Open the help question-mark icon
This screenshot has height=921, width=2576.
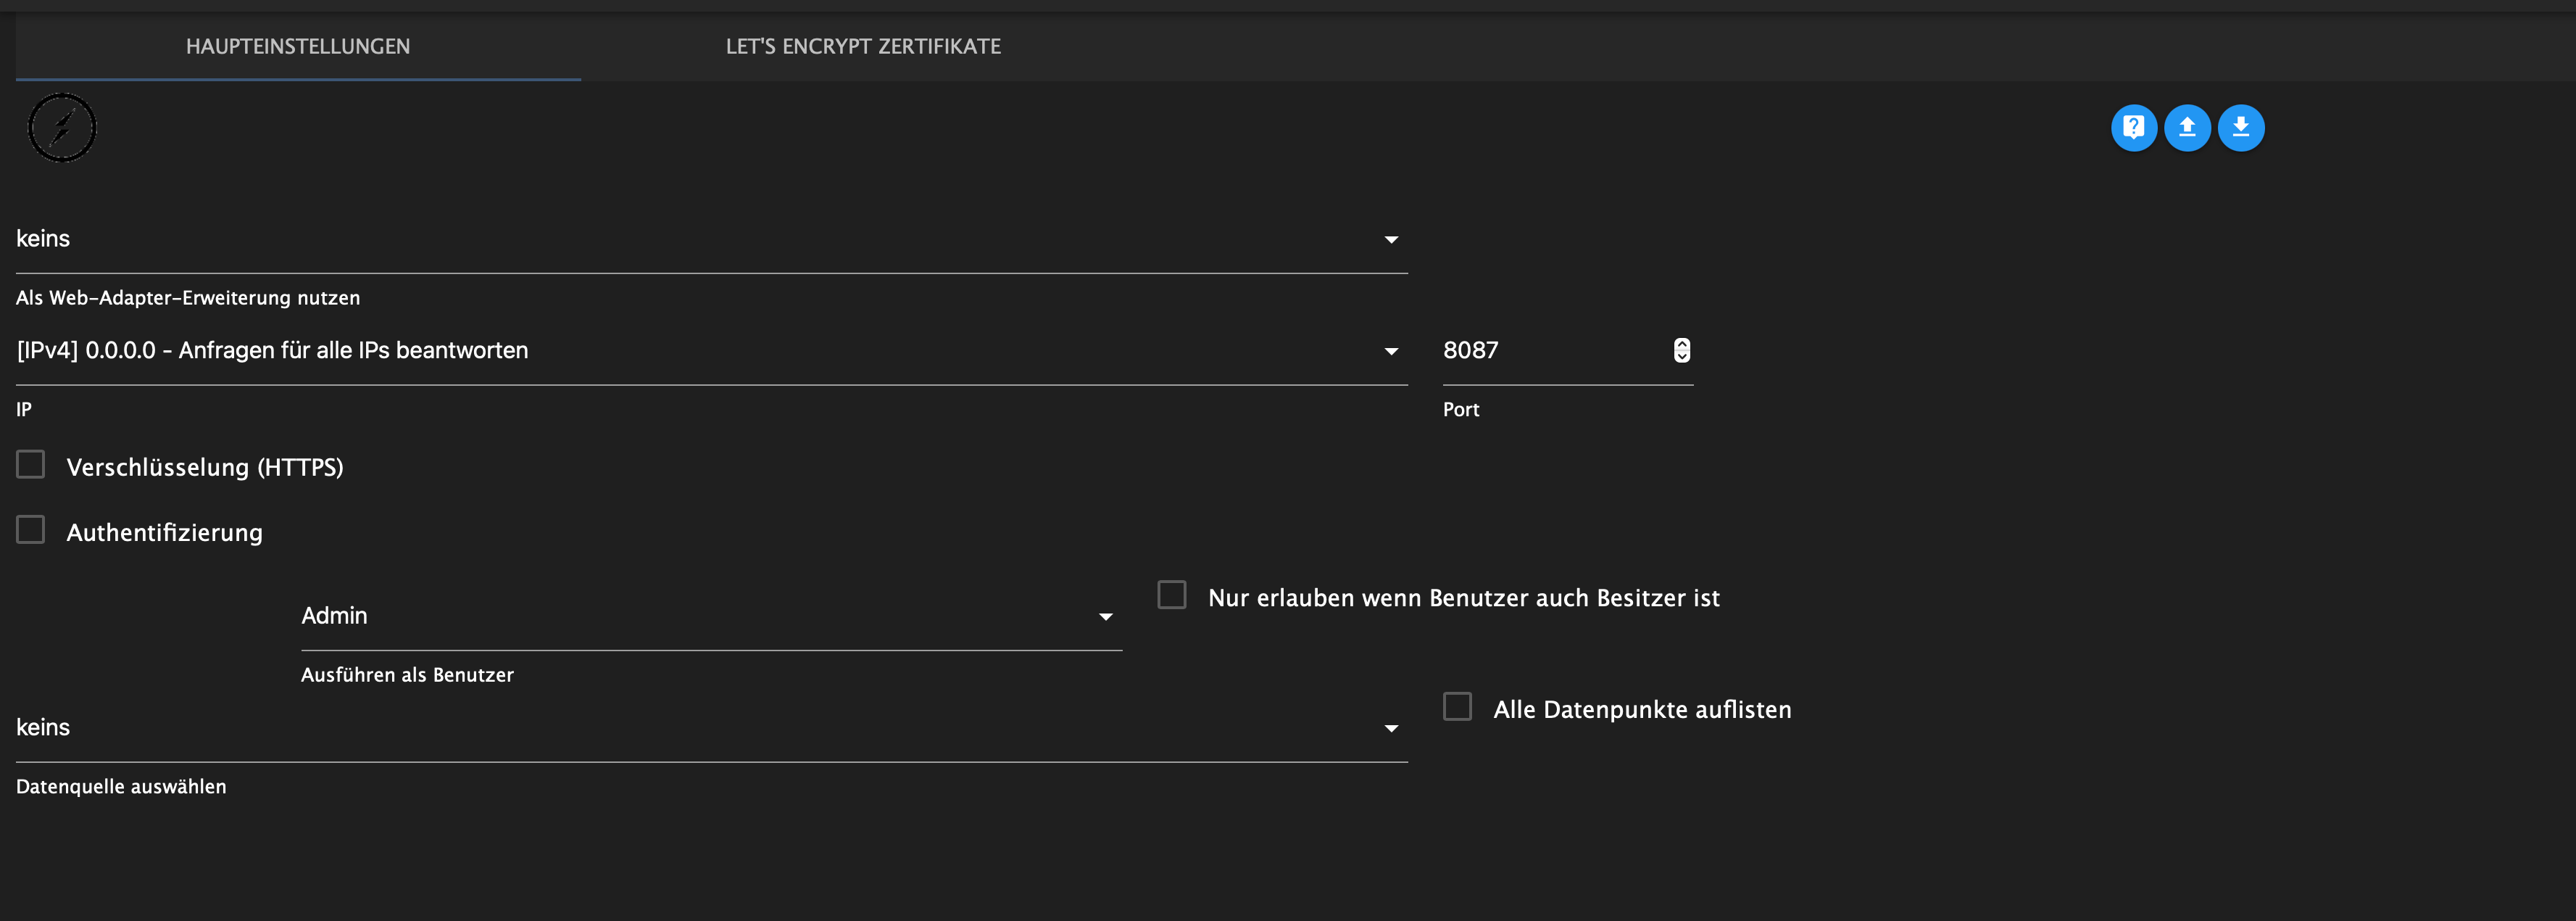[2133, 128]
